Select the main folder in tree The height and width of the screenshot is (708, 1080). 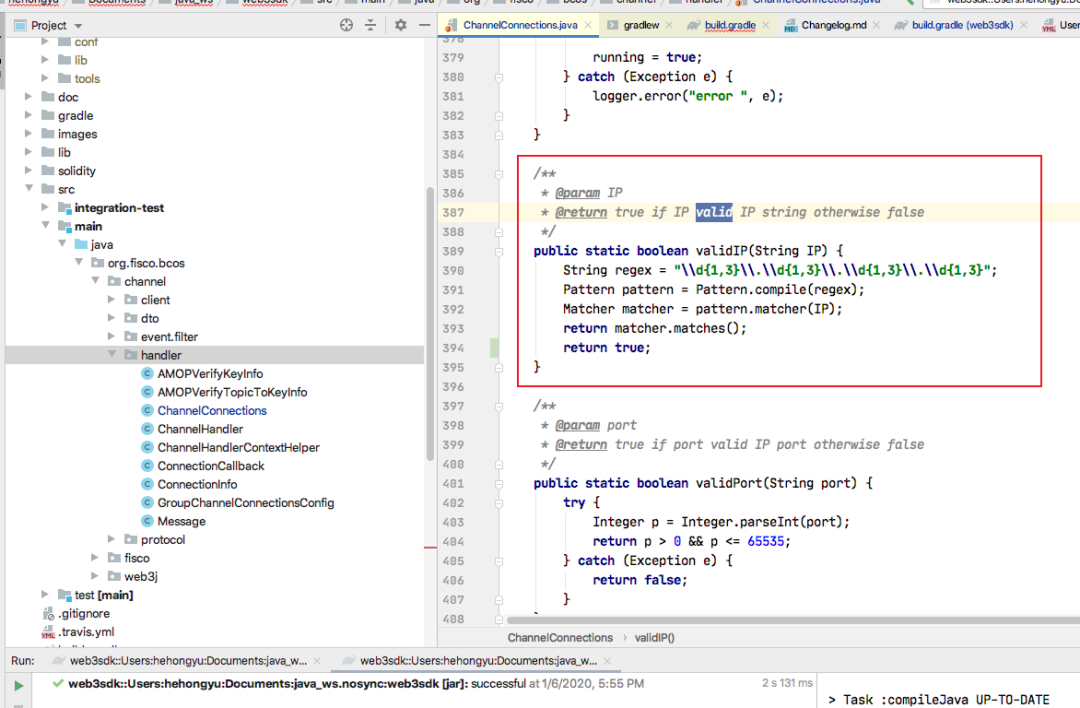(x=88, y=226)
